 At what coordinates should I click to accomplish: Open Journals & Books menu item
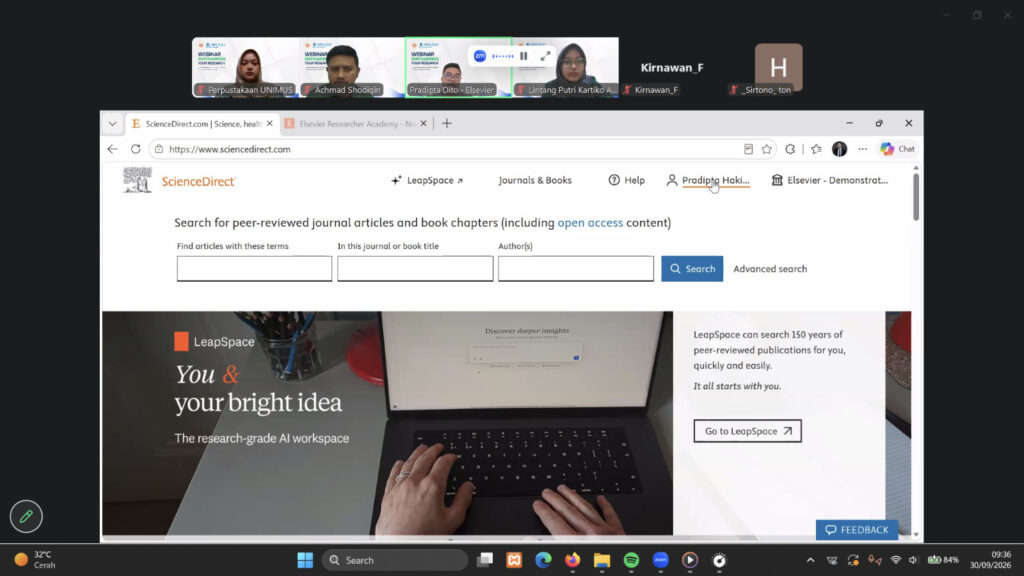click(x=535, y=180)
